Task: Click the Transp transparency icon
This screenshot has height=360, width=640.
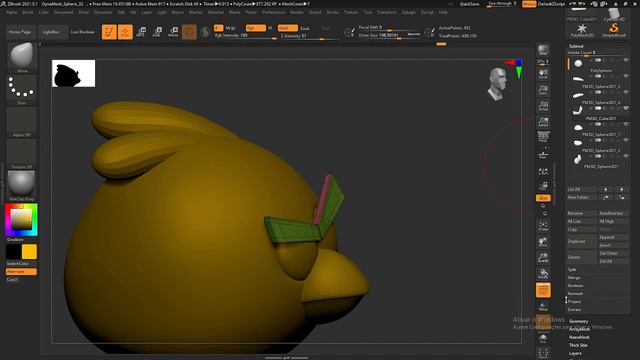Action: pyautogui.click(x=543, y=306)
